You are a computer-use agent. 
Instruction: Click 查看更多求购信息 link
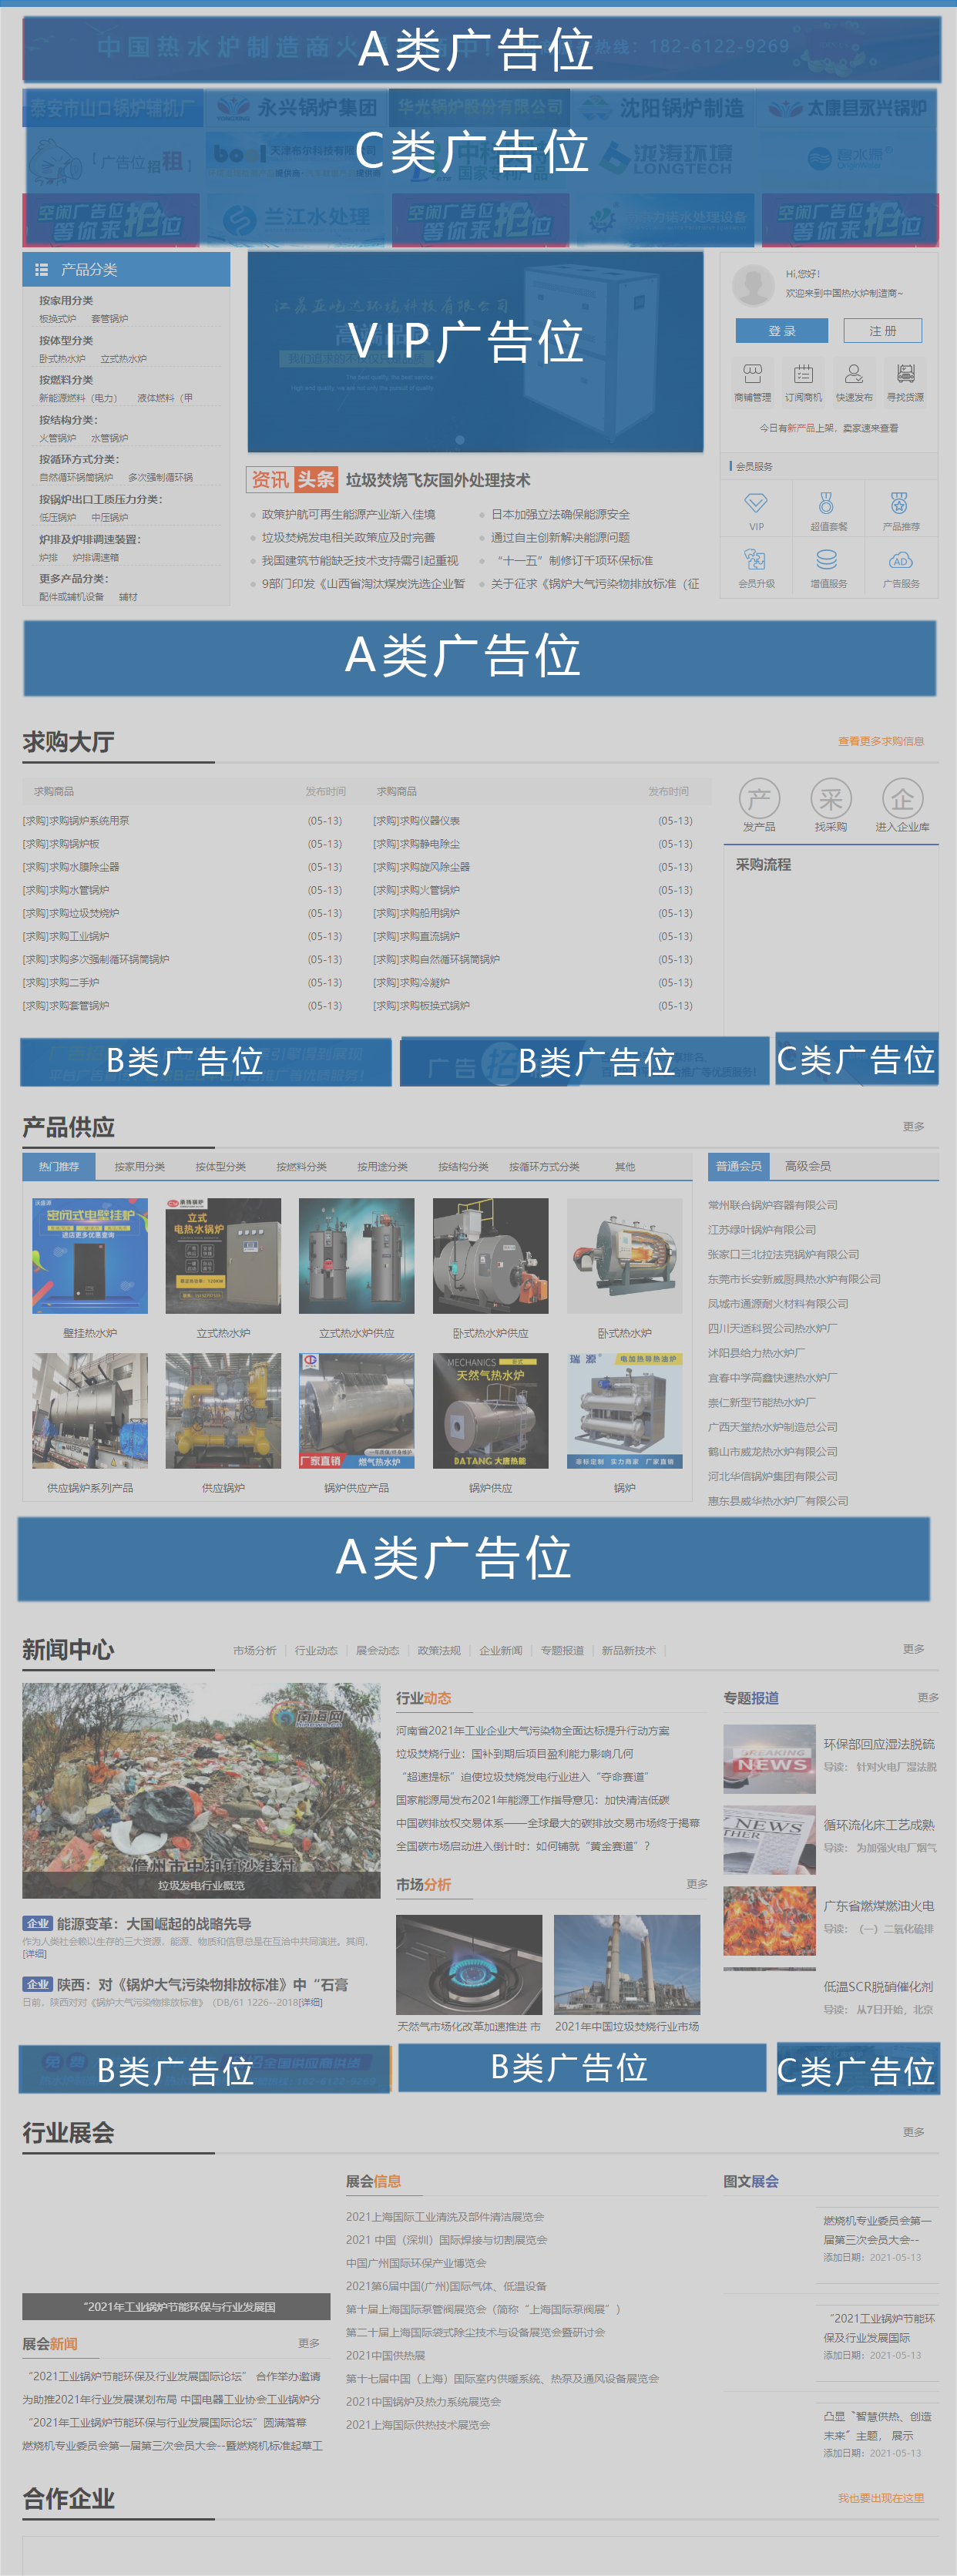(880, 741)
